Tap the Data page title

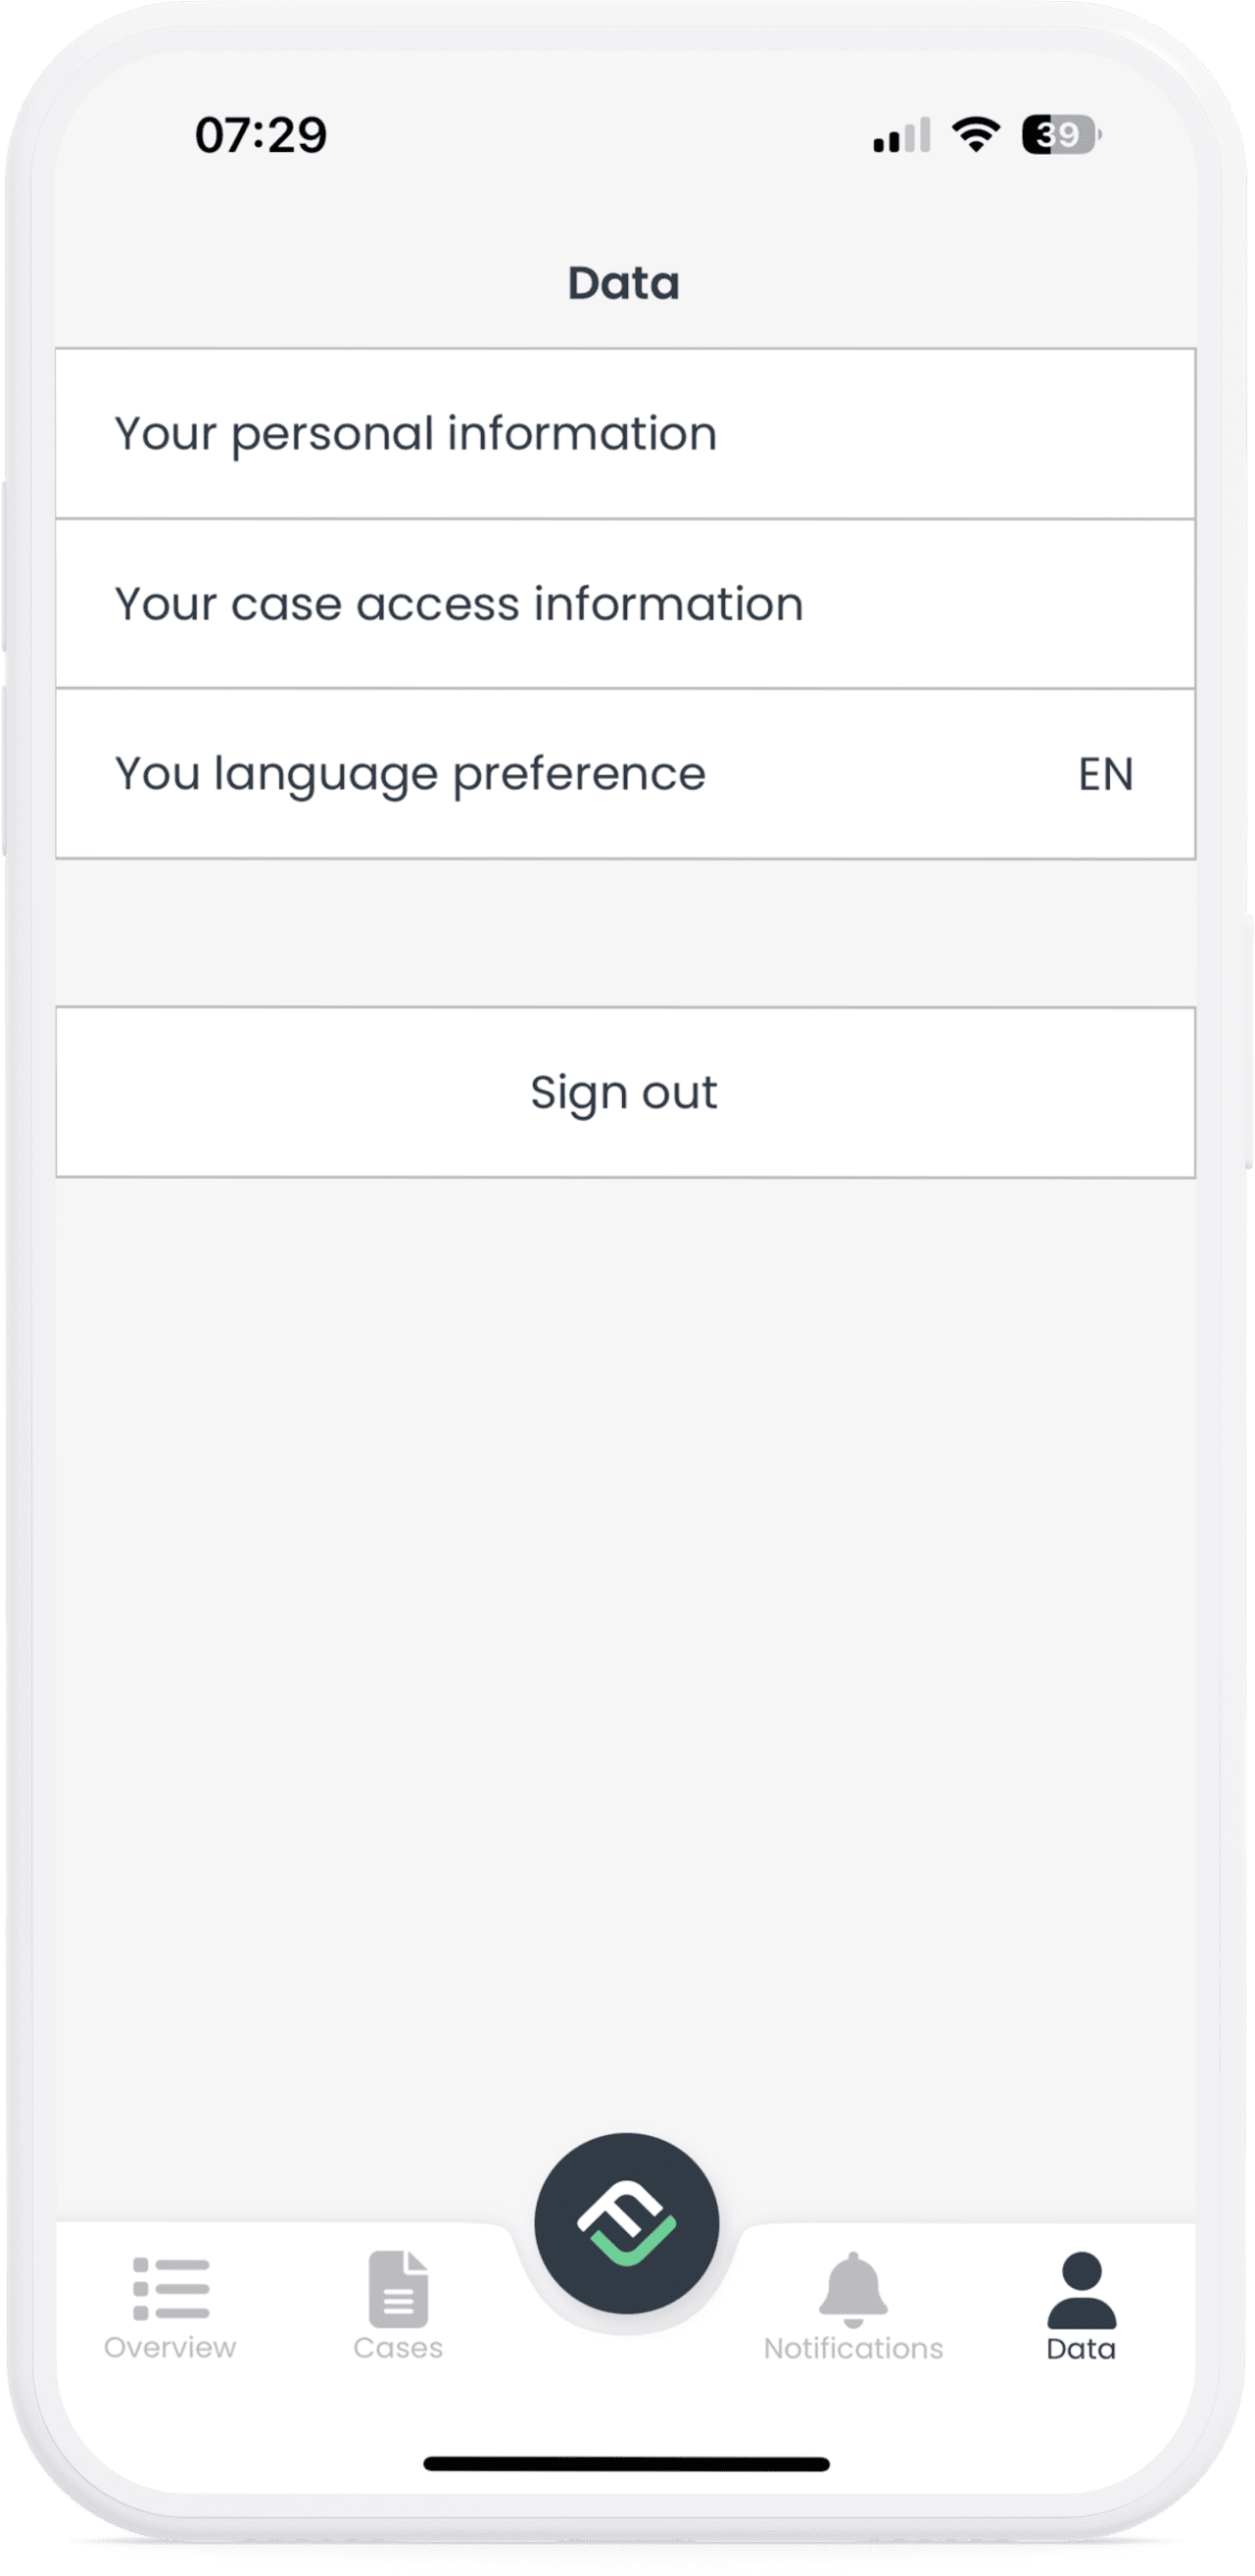pyautogui.click(x=624, y=283)
